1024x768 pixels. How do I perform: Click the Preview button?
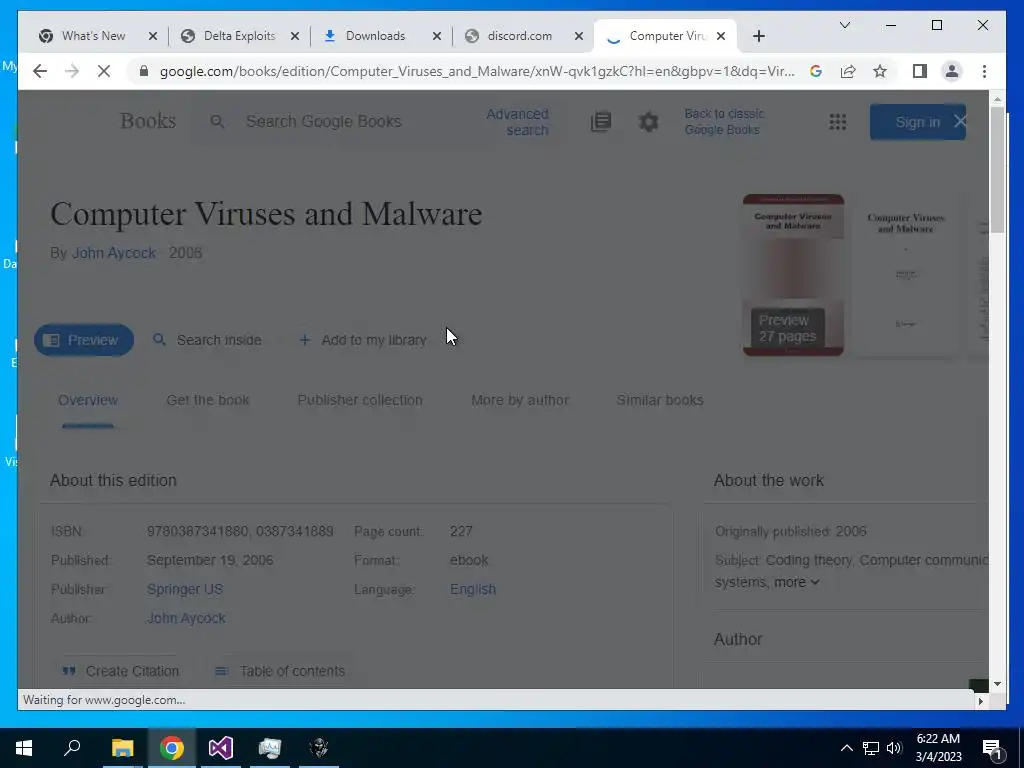[84, 340]
